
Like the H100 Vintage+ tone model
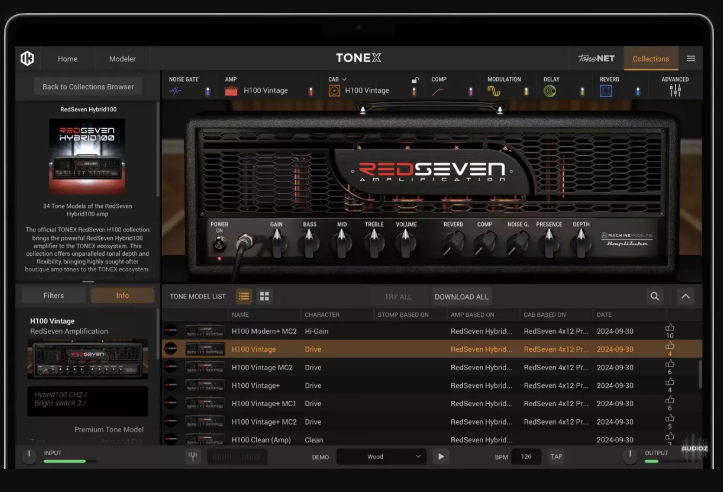670,382
